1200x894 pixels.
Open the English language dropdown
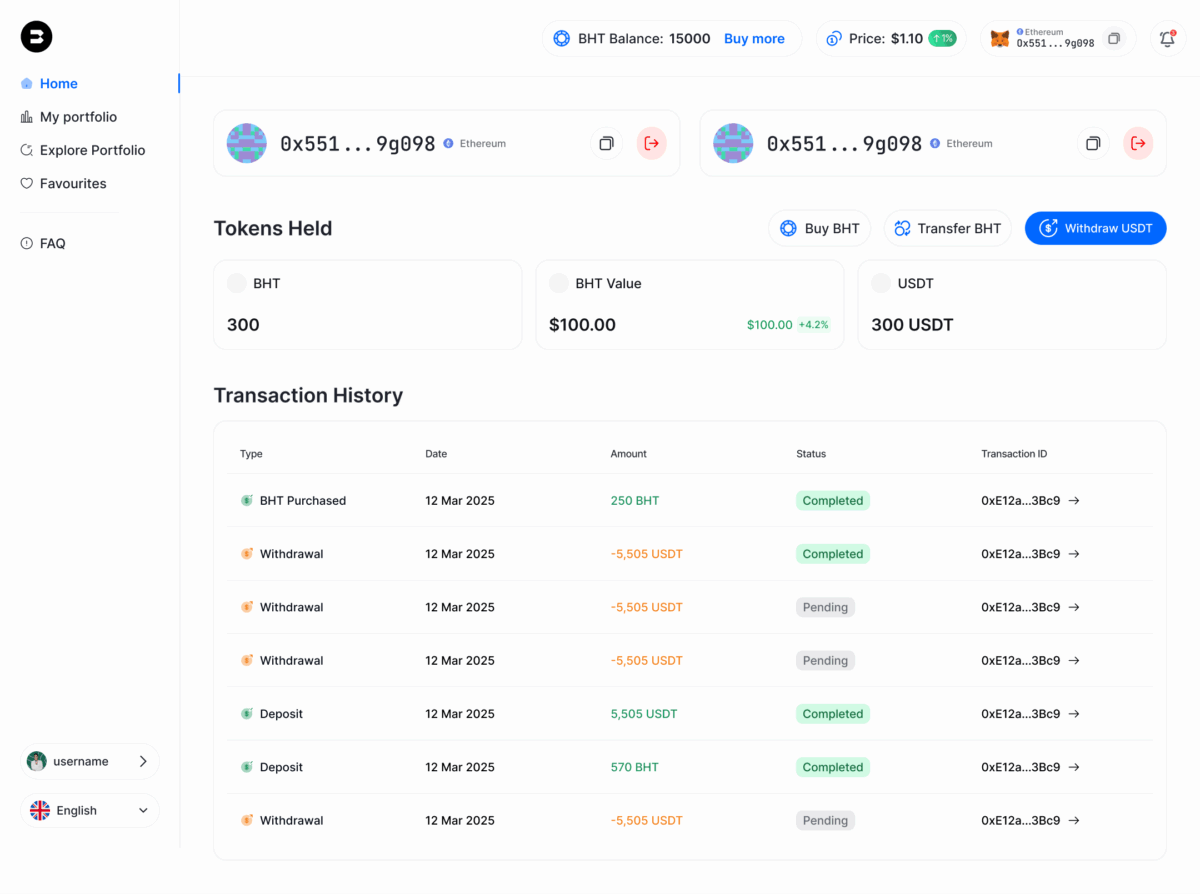[90, 811]
